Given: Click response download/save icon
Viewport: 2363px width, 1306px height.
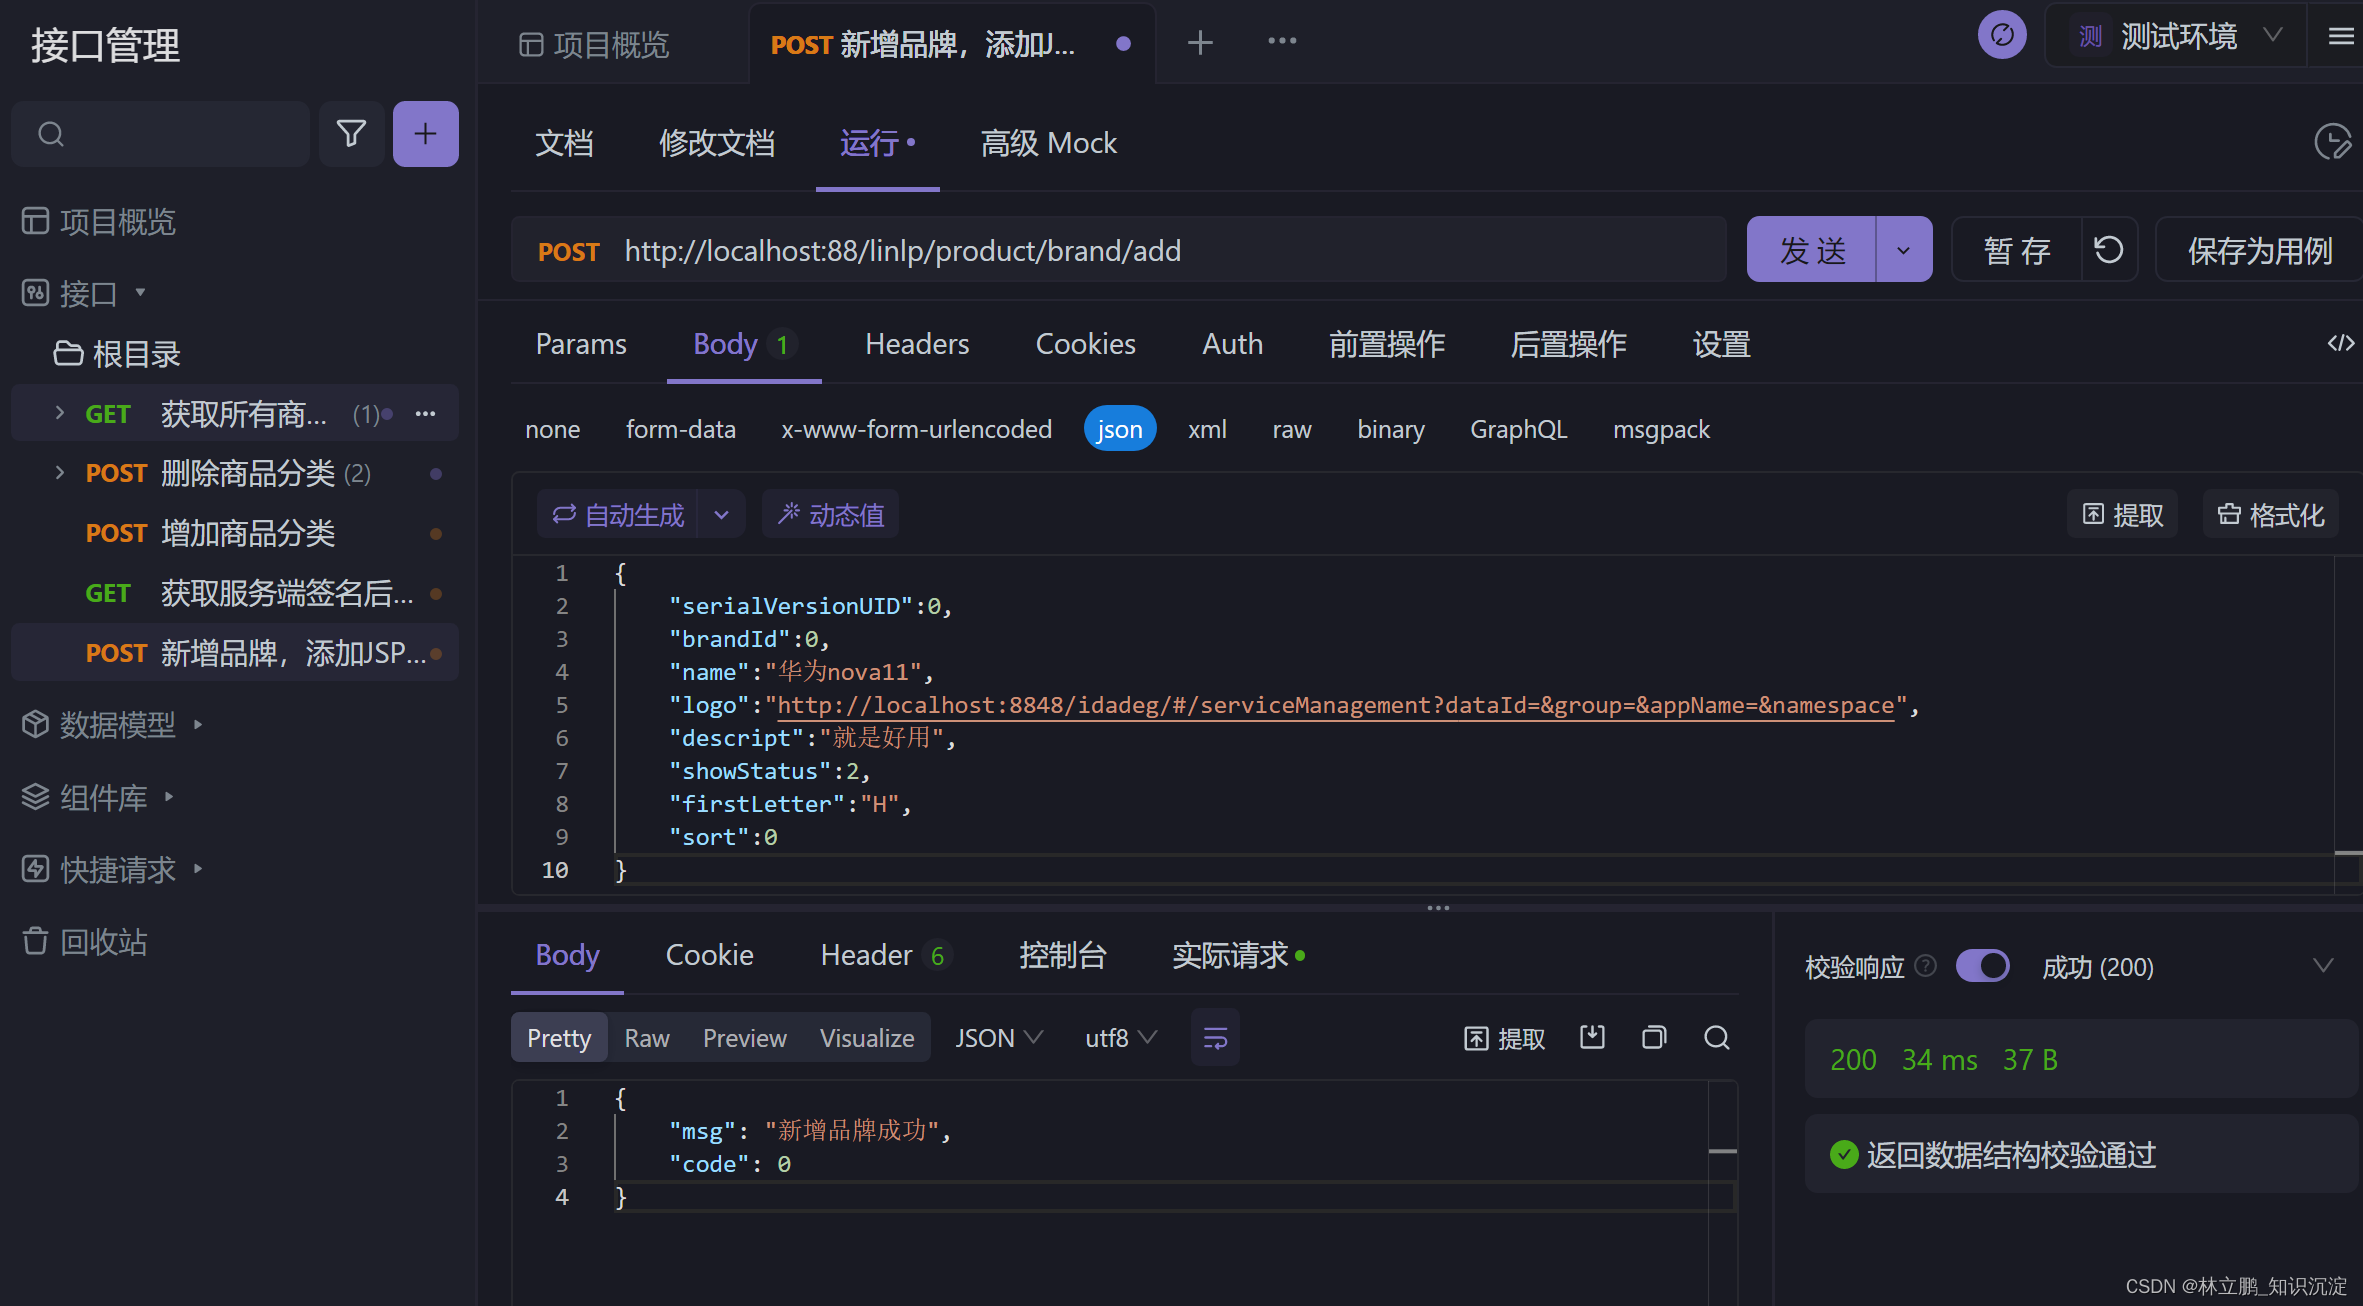Looking at the screenshot, I should pos(1592,1037).
